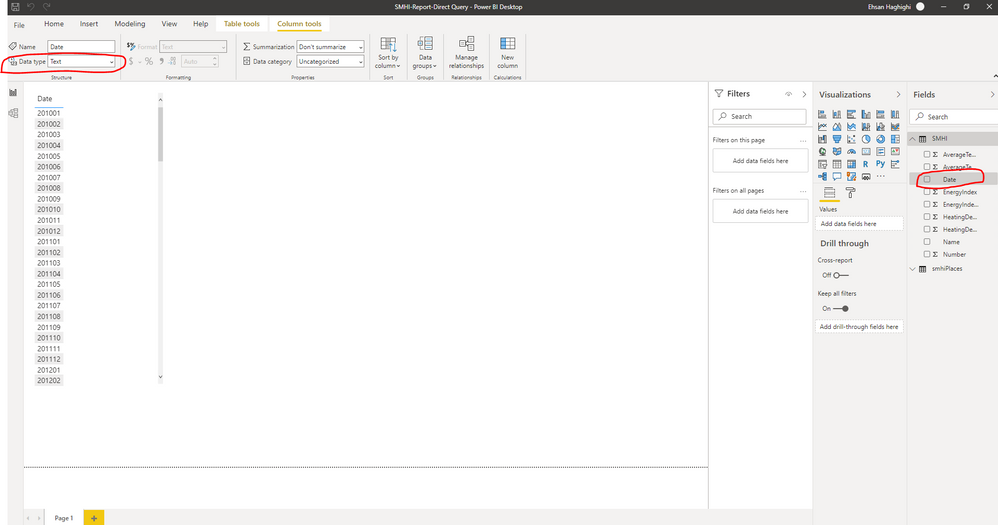
Task: Select the donut chart visual
Action: click(x=880, y=139)
